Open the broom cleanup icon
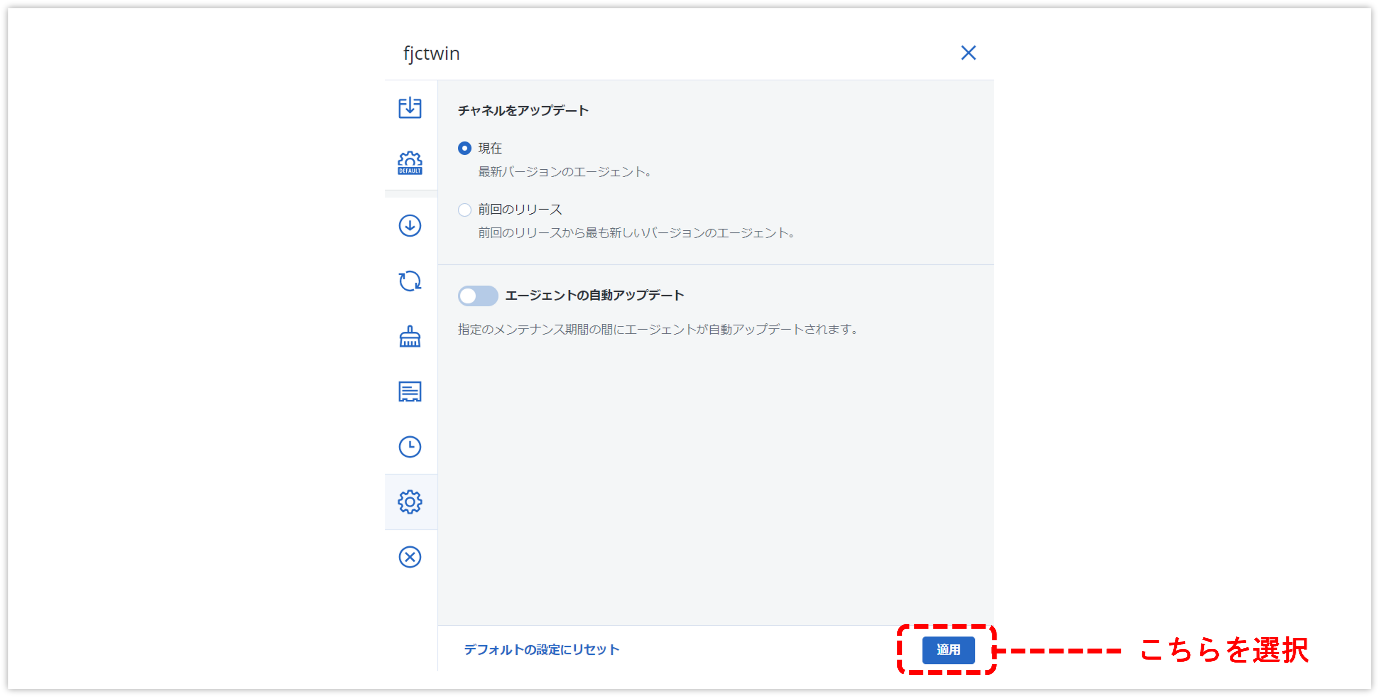This screenshot has width=1379, height=697. tap(410, 337)
